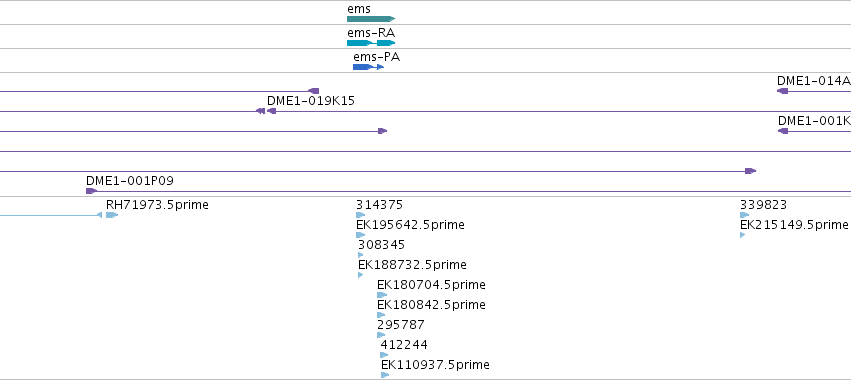Click the ems-RA label text
The height and width of the screenshot is (380, 851).
coord(371,33)
